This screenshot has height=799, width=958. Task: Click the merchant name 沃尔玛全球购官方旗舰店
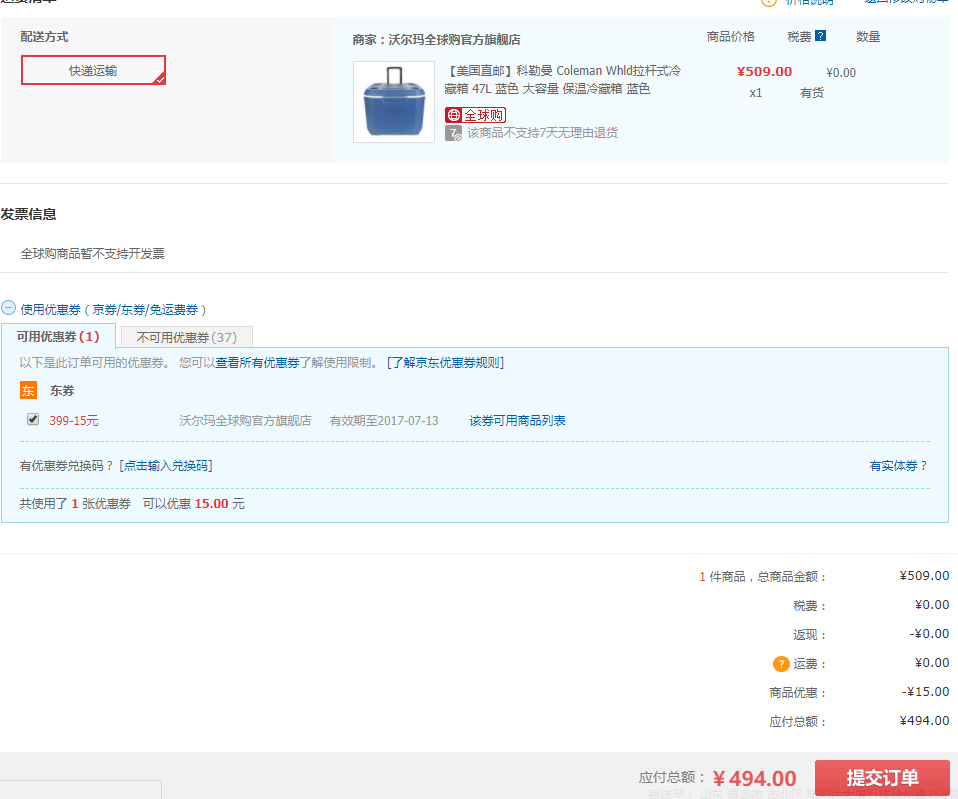click(455, 40)
